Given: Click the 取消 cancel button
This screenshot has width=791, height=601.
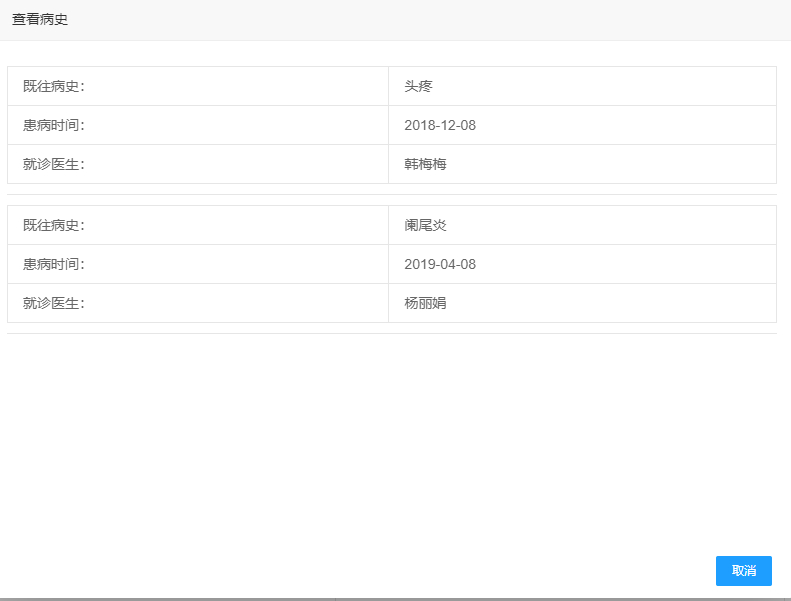Looking at the screenshot, I should (743, 571).
